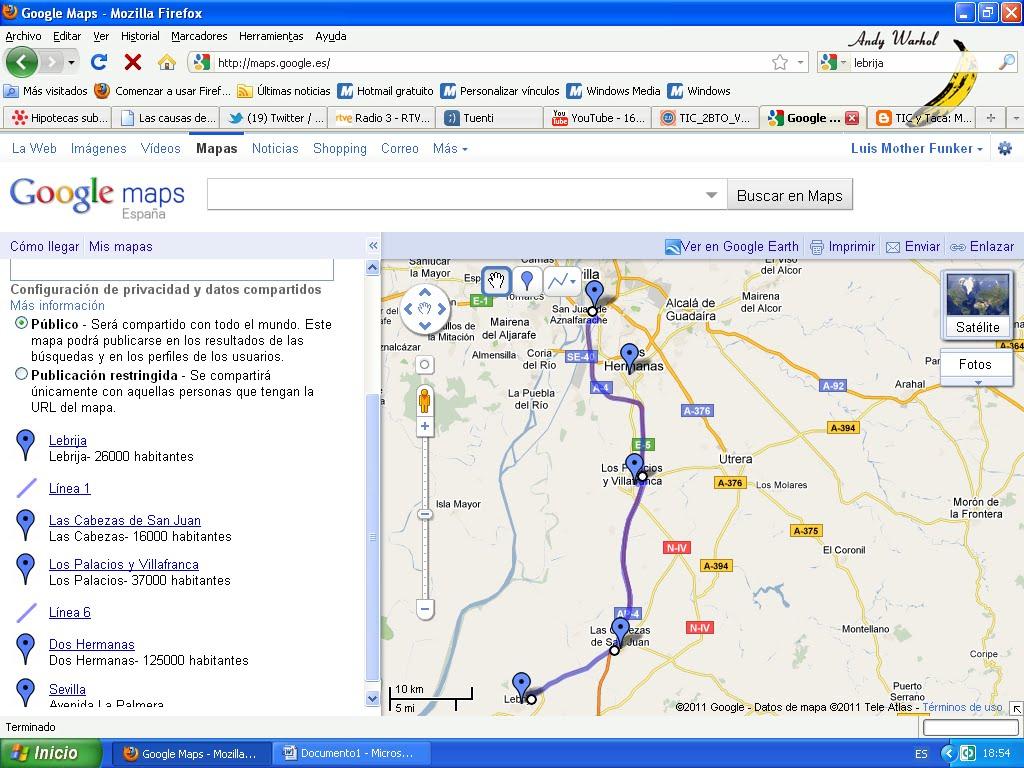
Task: Click the Firefox address bar
Action: pos(490,63)
